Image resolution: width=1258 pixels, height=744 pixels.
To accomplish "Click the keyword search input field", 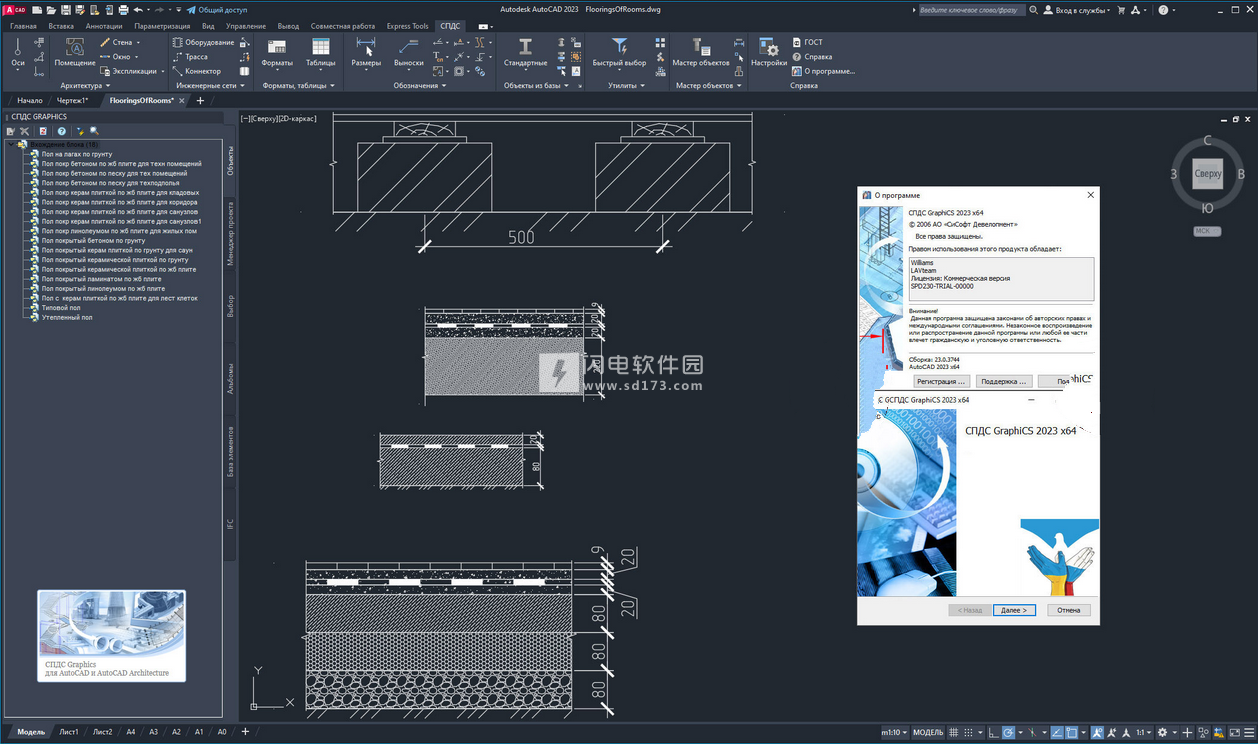I will [x=970, y=10].
